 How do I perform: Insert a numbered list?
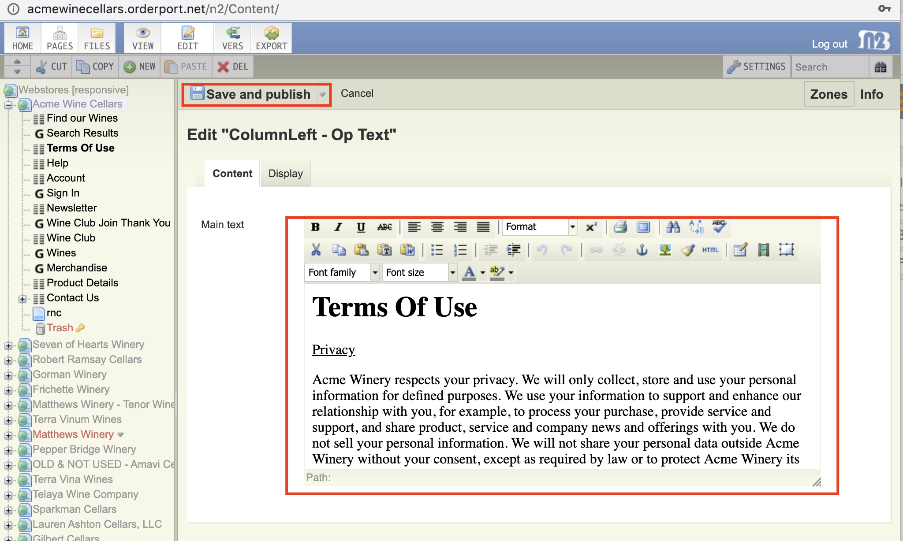460,249
